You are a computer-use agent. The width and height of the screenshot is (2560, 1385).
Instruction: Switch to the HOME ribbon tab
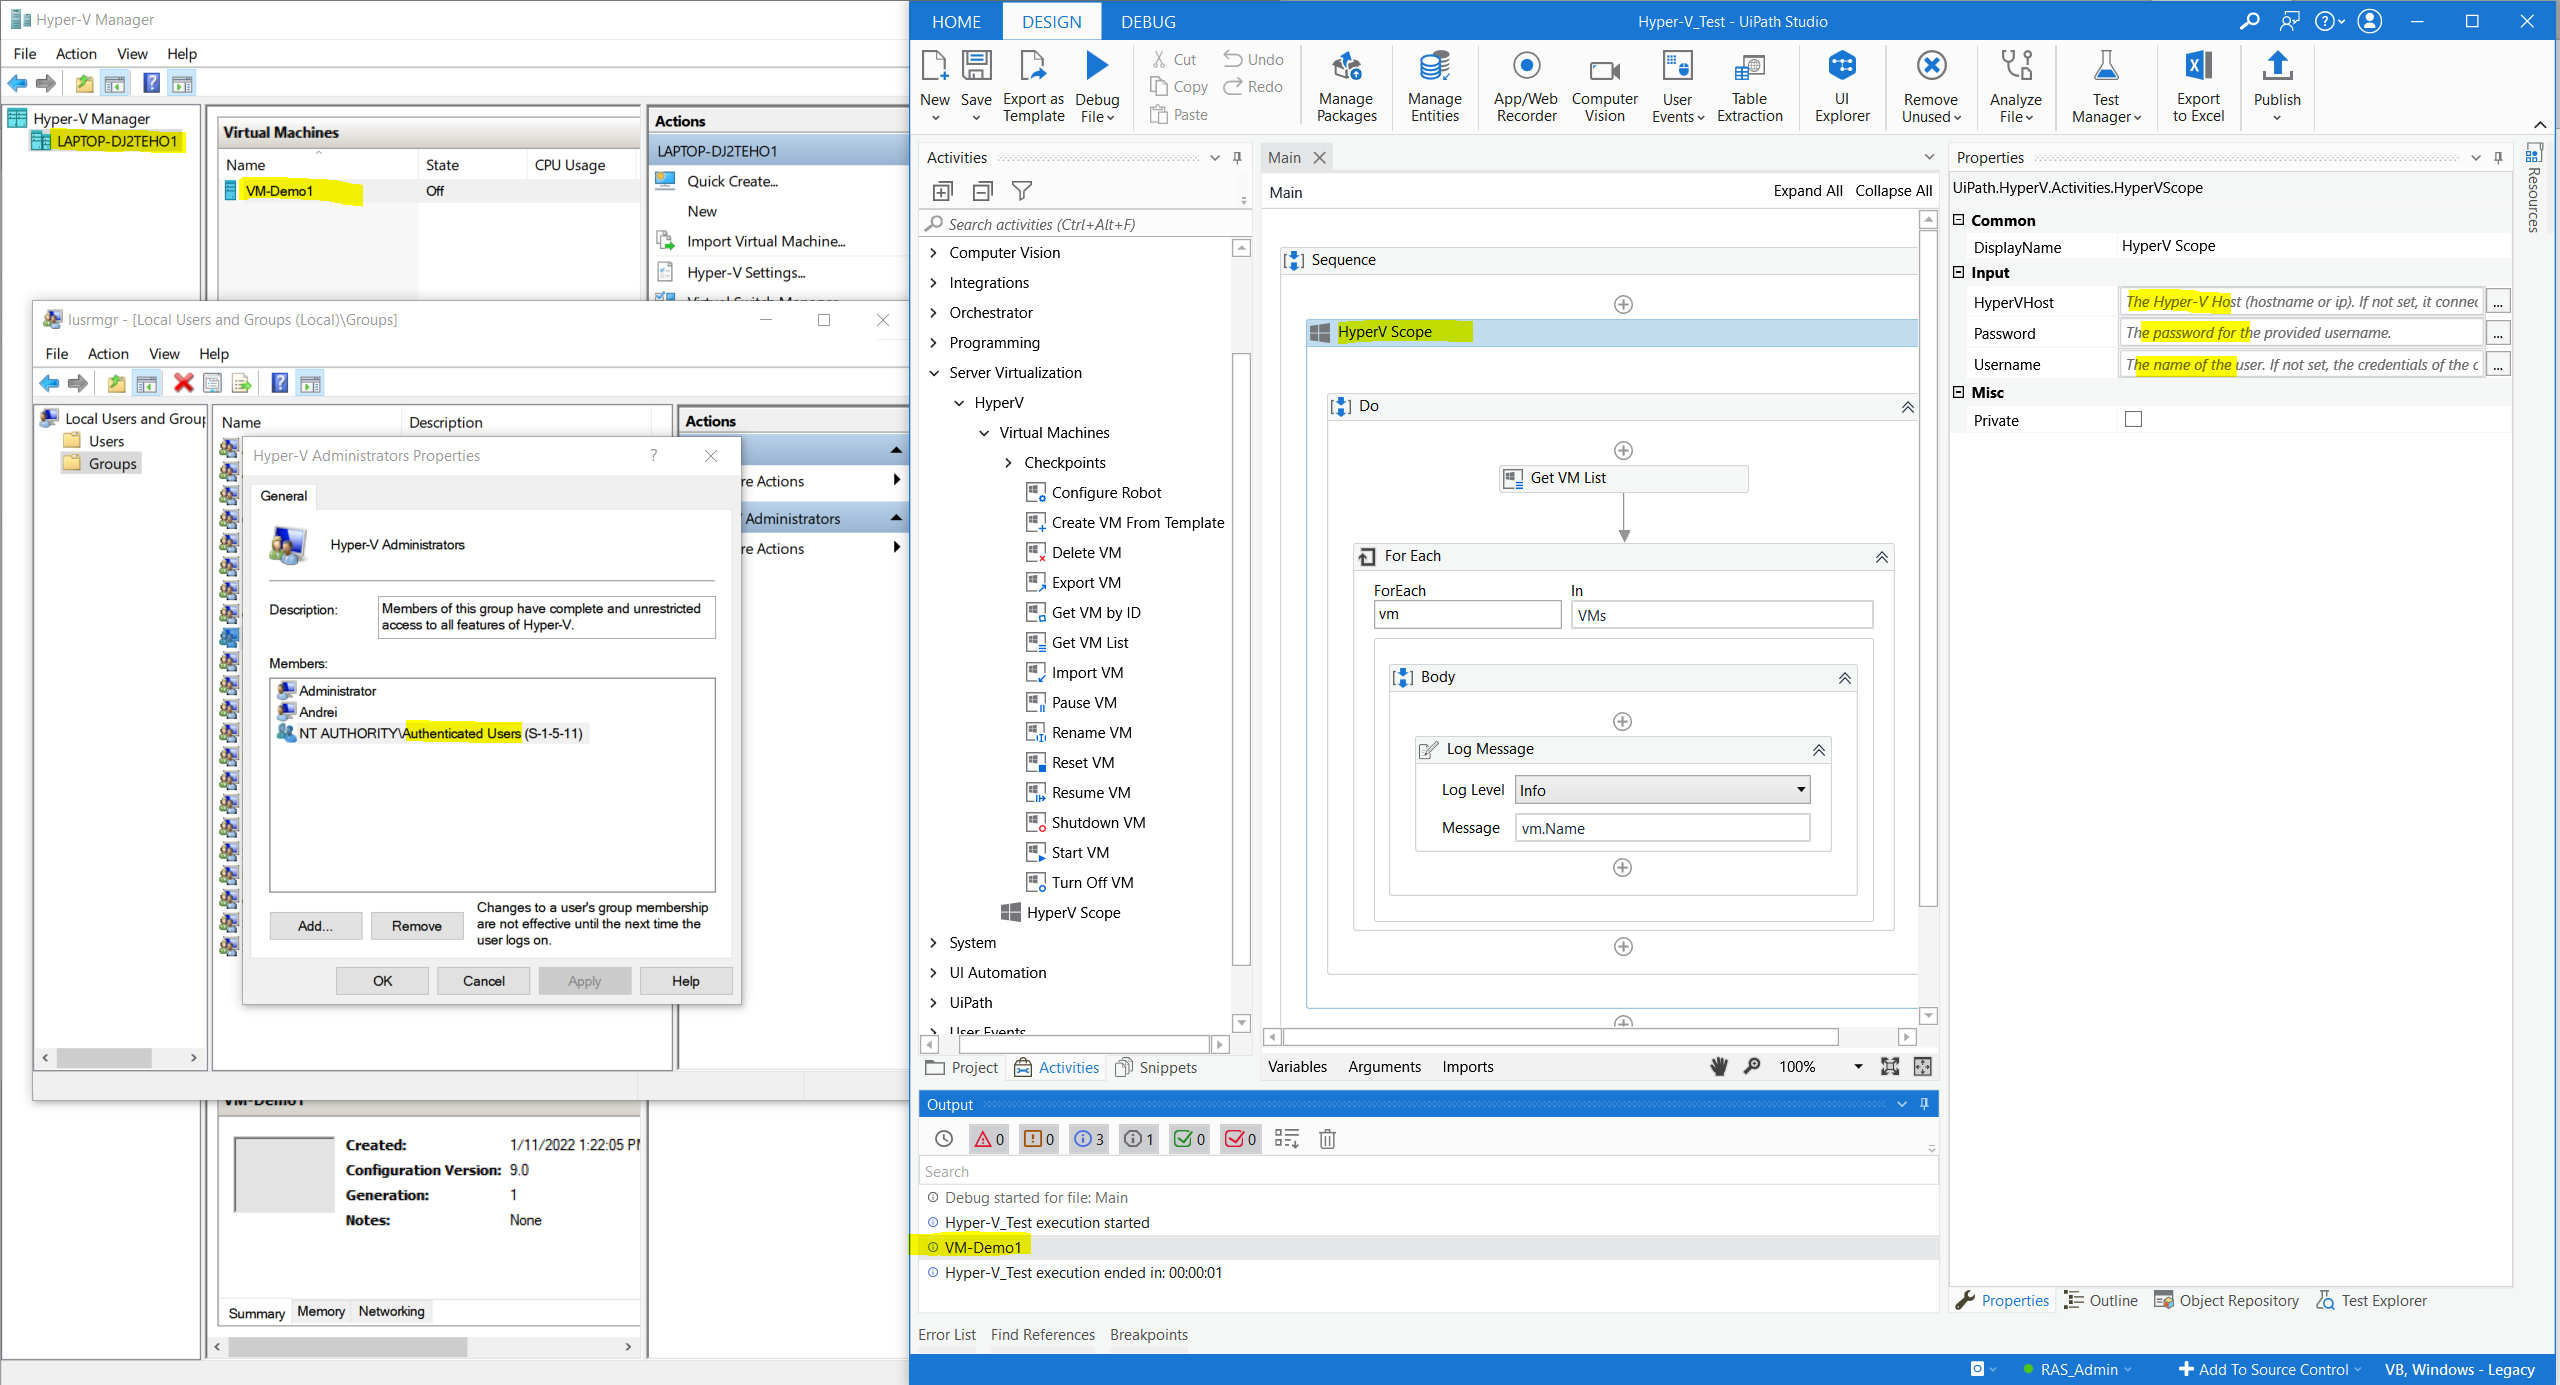pos(956,22)
